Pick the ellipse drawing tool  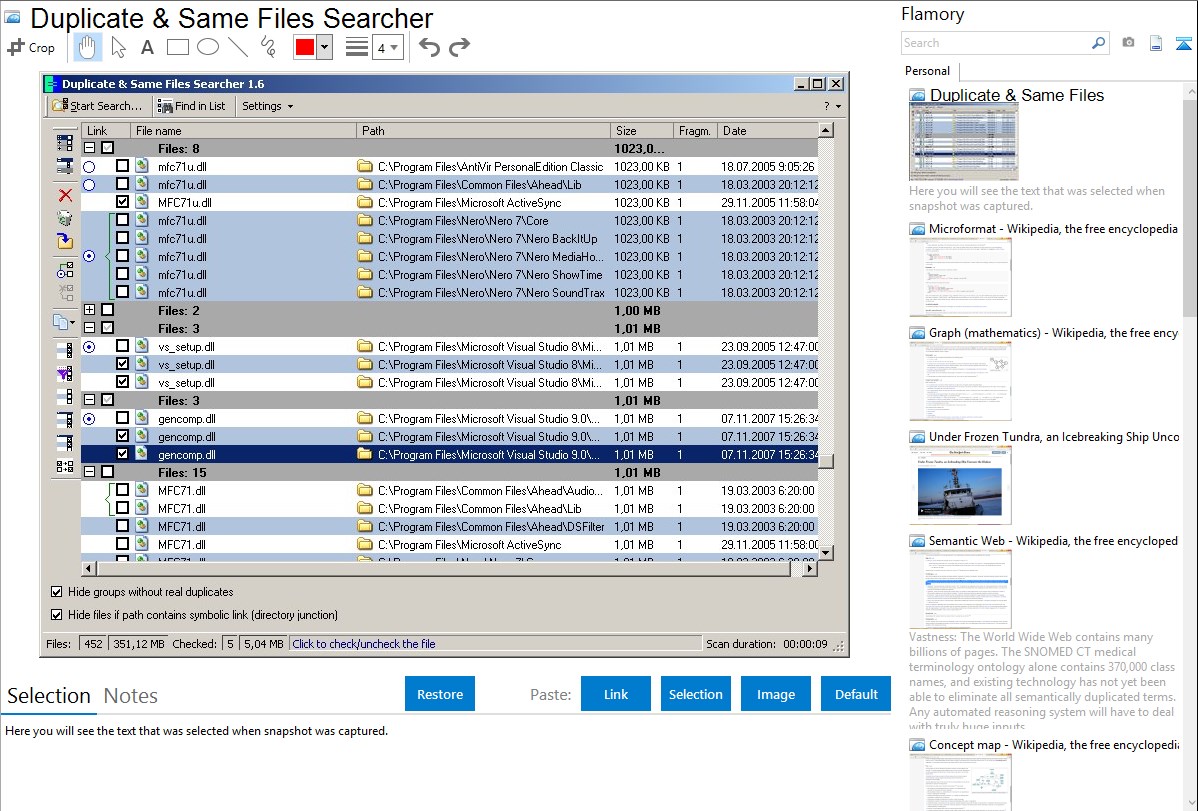click(x=208, y=47)
